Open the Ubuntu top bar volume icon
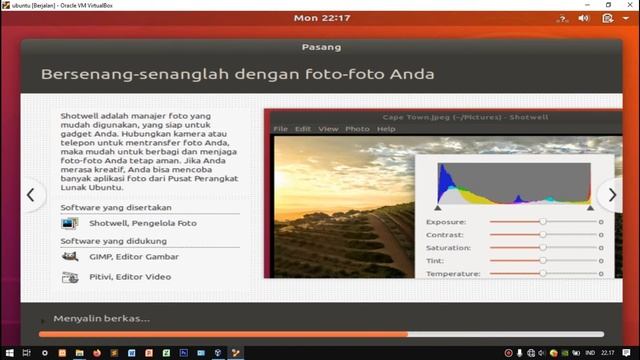The width and height of the screenshot is (640, 360). (584, 18)
